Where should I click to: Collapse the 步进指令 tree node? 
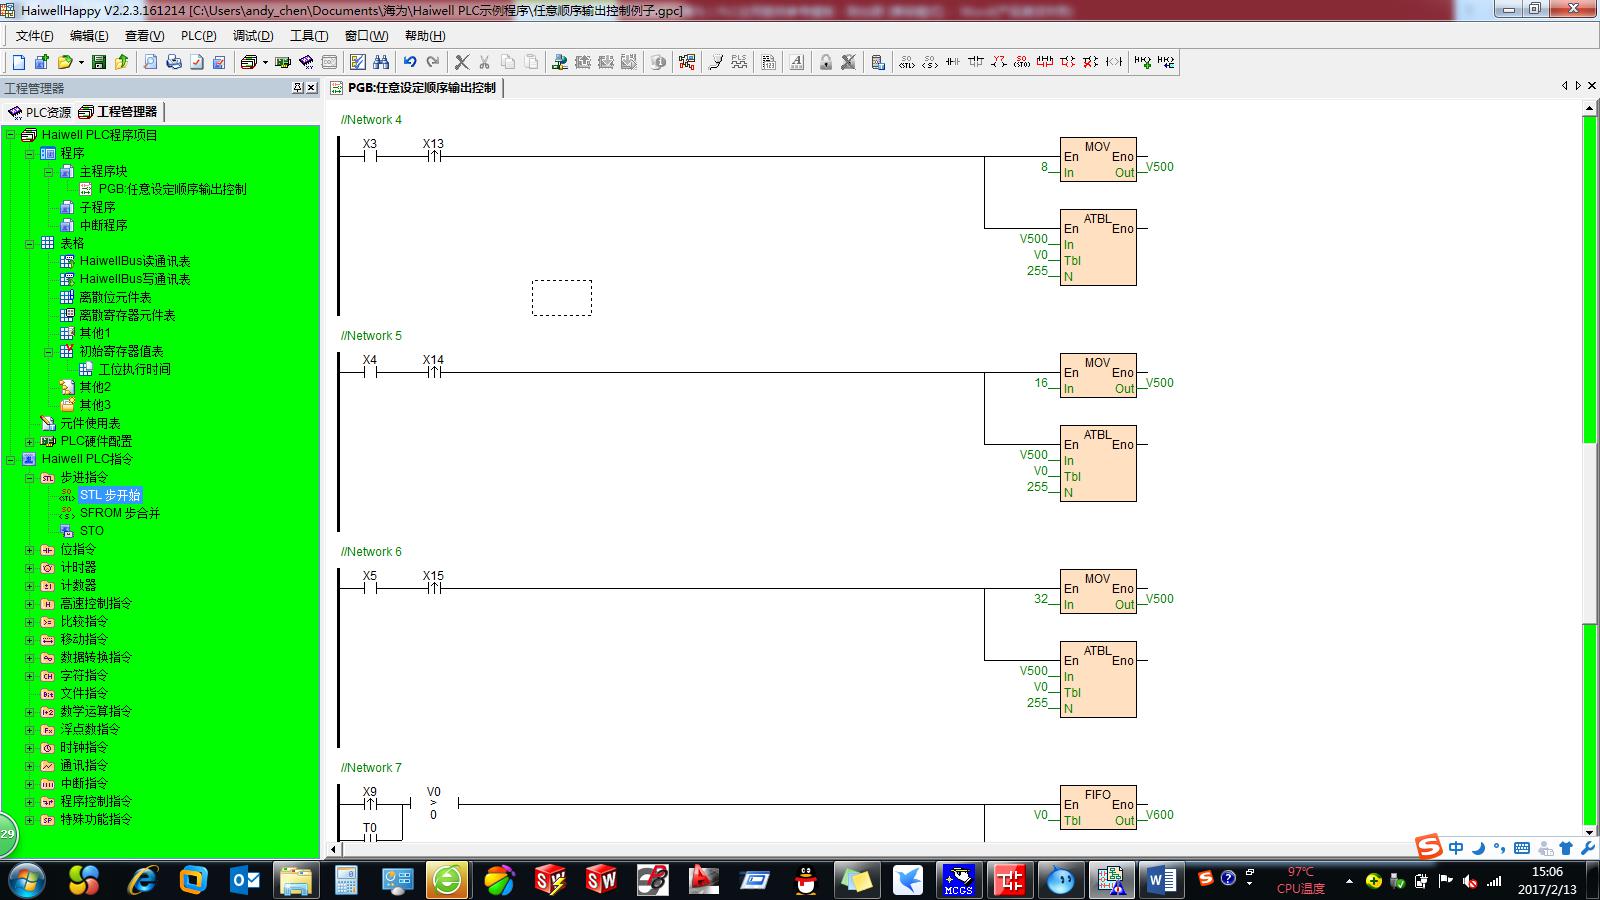pos(29,478)
